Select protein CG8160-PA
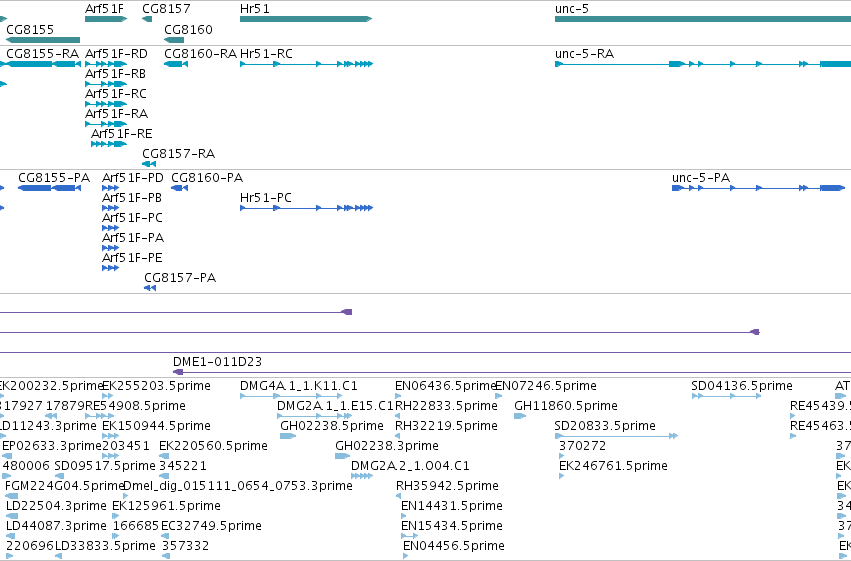 point(180,188)
